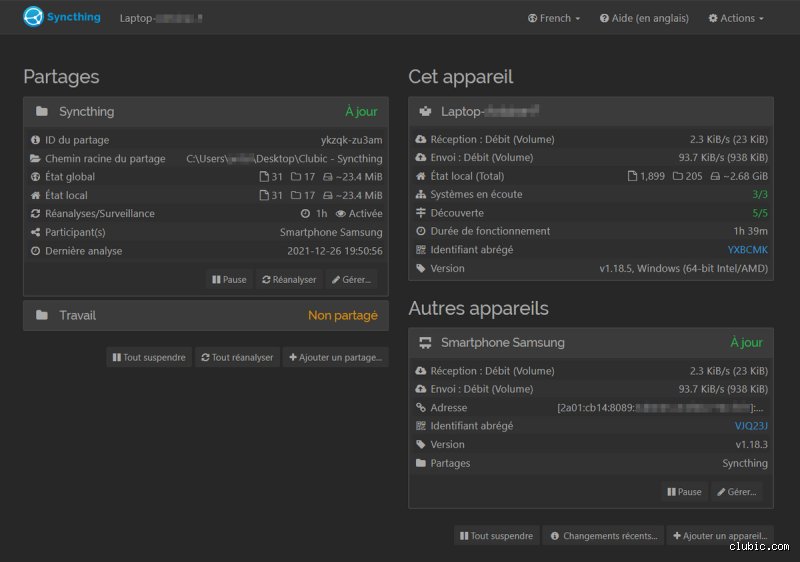Open Gérer... for the Syncthing share

point(351,279)
